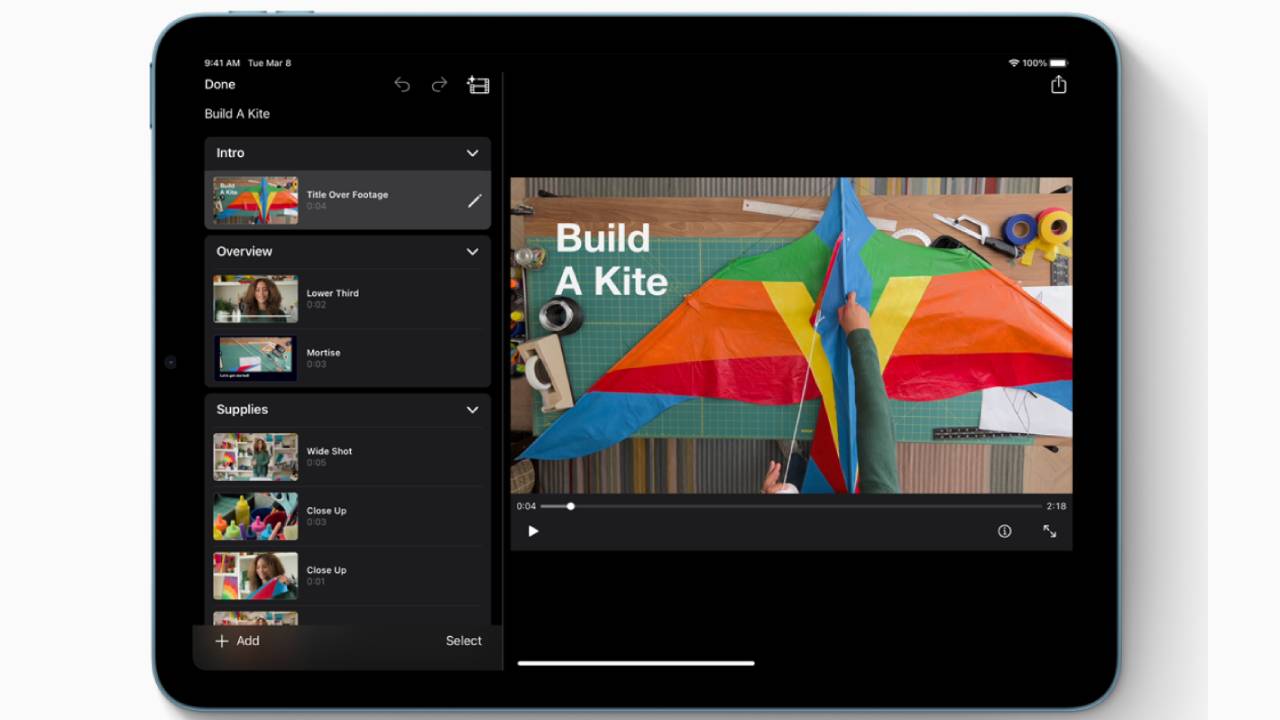
Task: Tap the Add button
Action: [237, 641]
